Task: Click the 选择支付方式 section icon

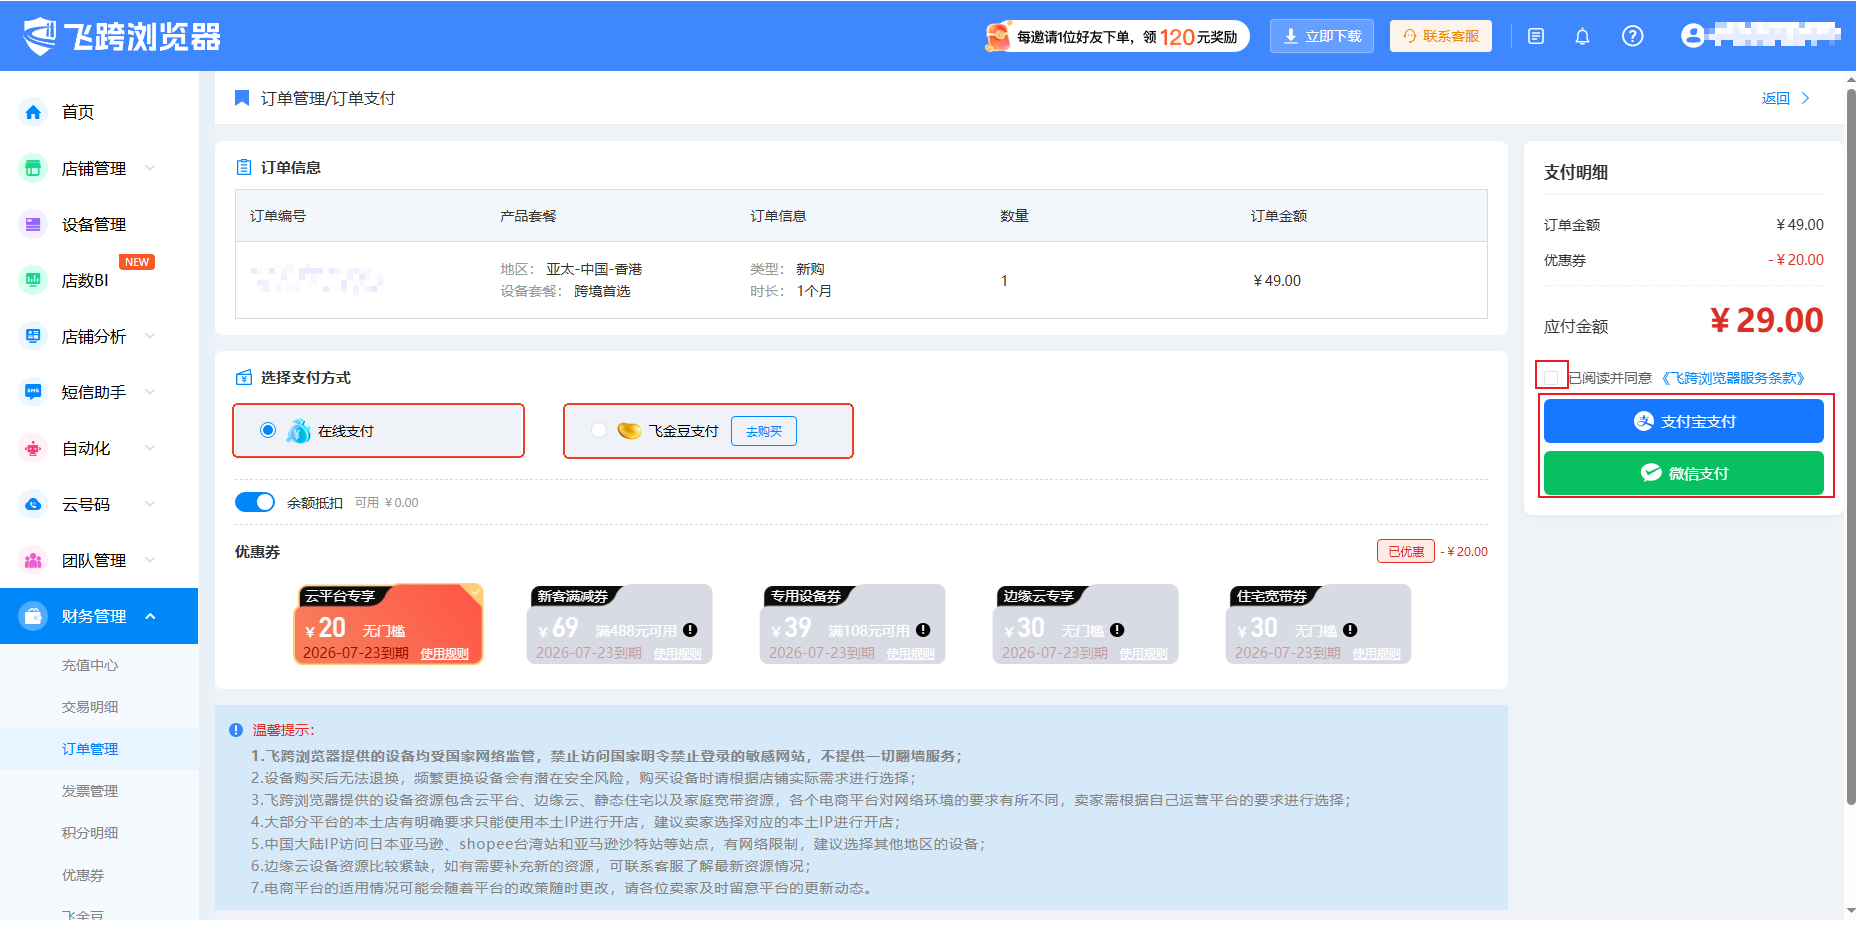Action: pos(243,377)
